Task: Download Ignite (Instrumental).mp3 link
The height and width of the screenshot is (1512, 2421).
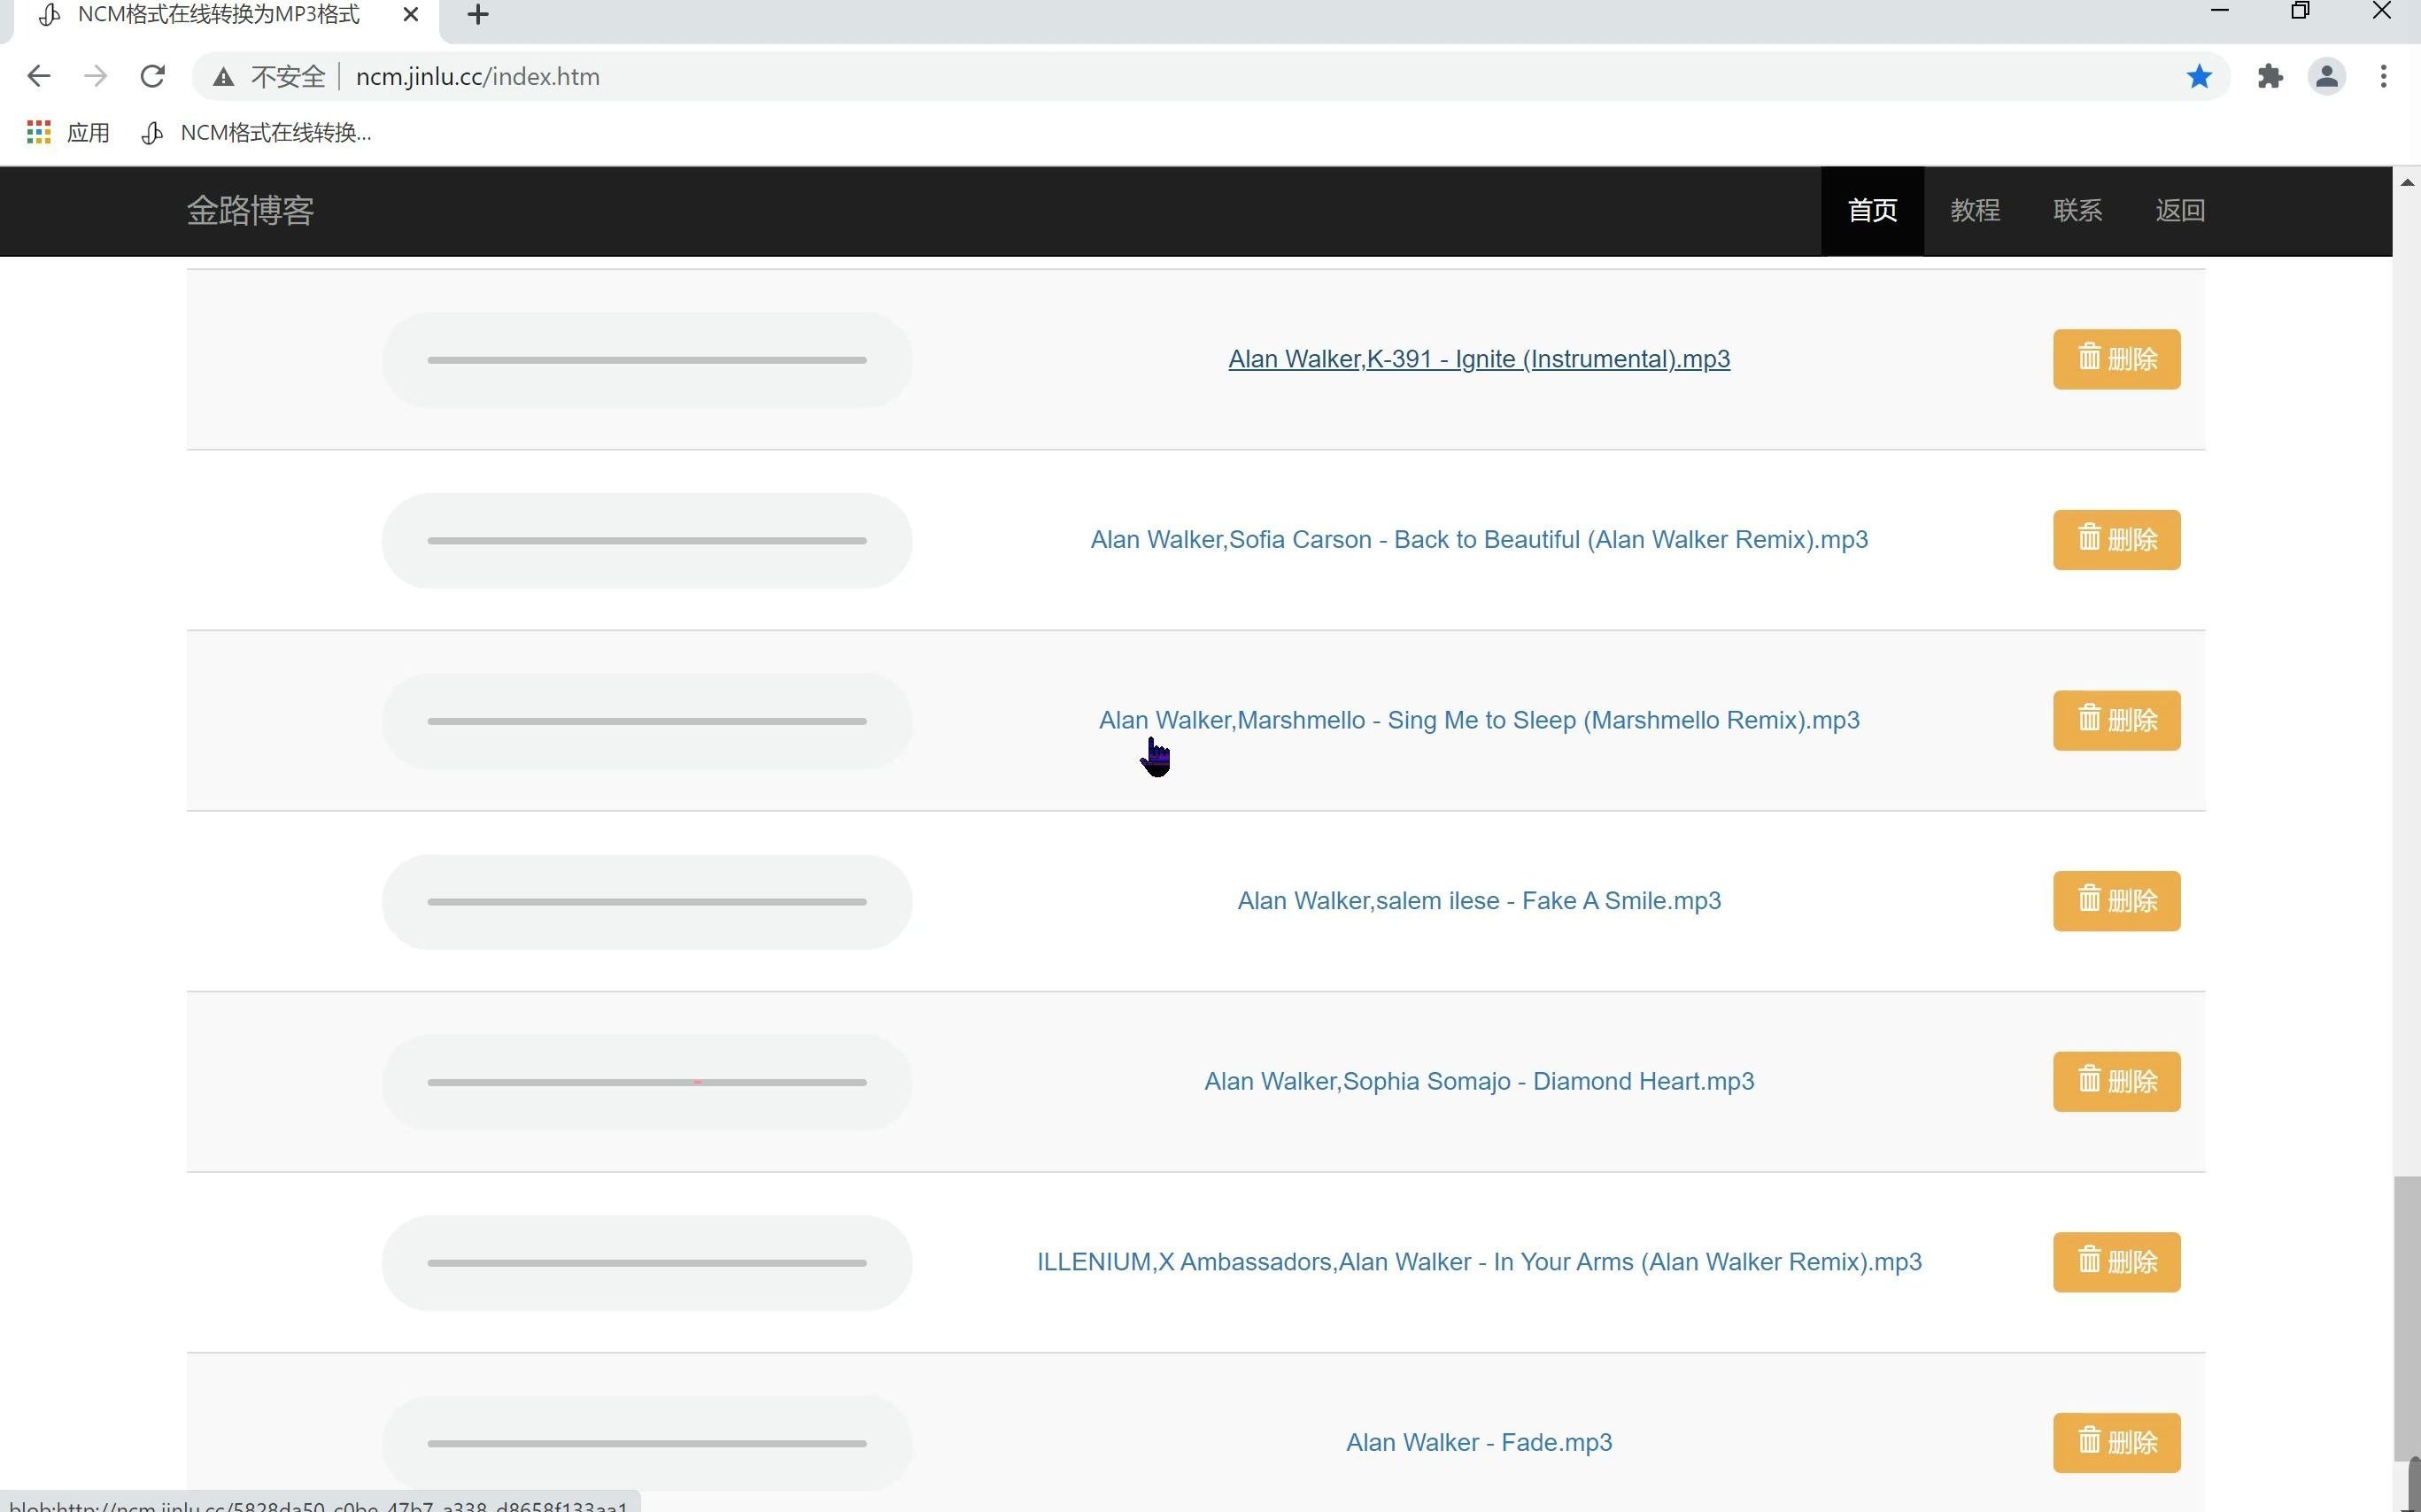Action: tap(1479, 359)
